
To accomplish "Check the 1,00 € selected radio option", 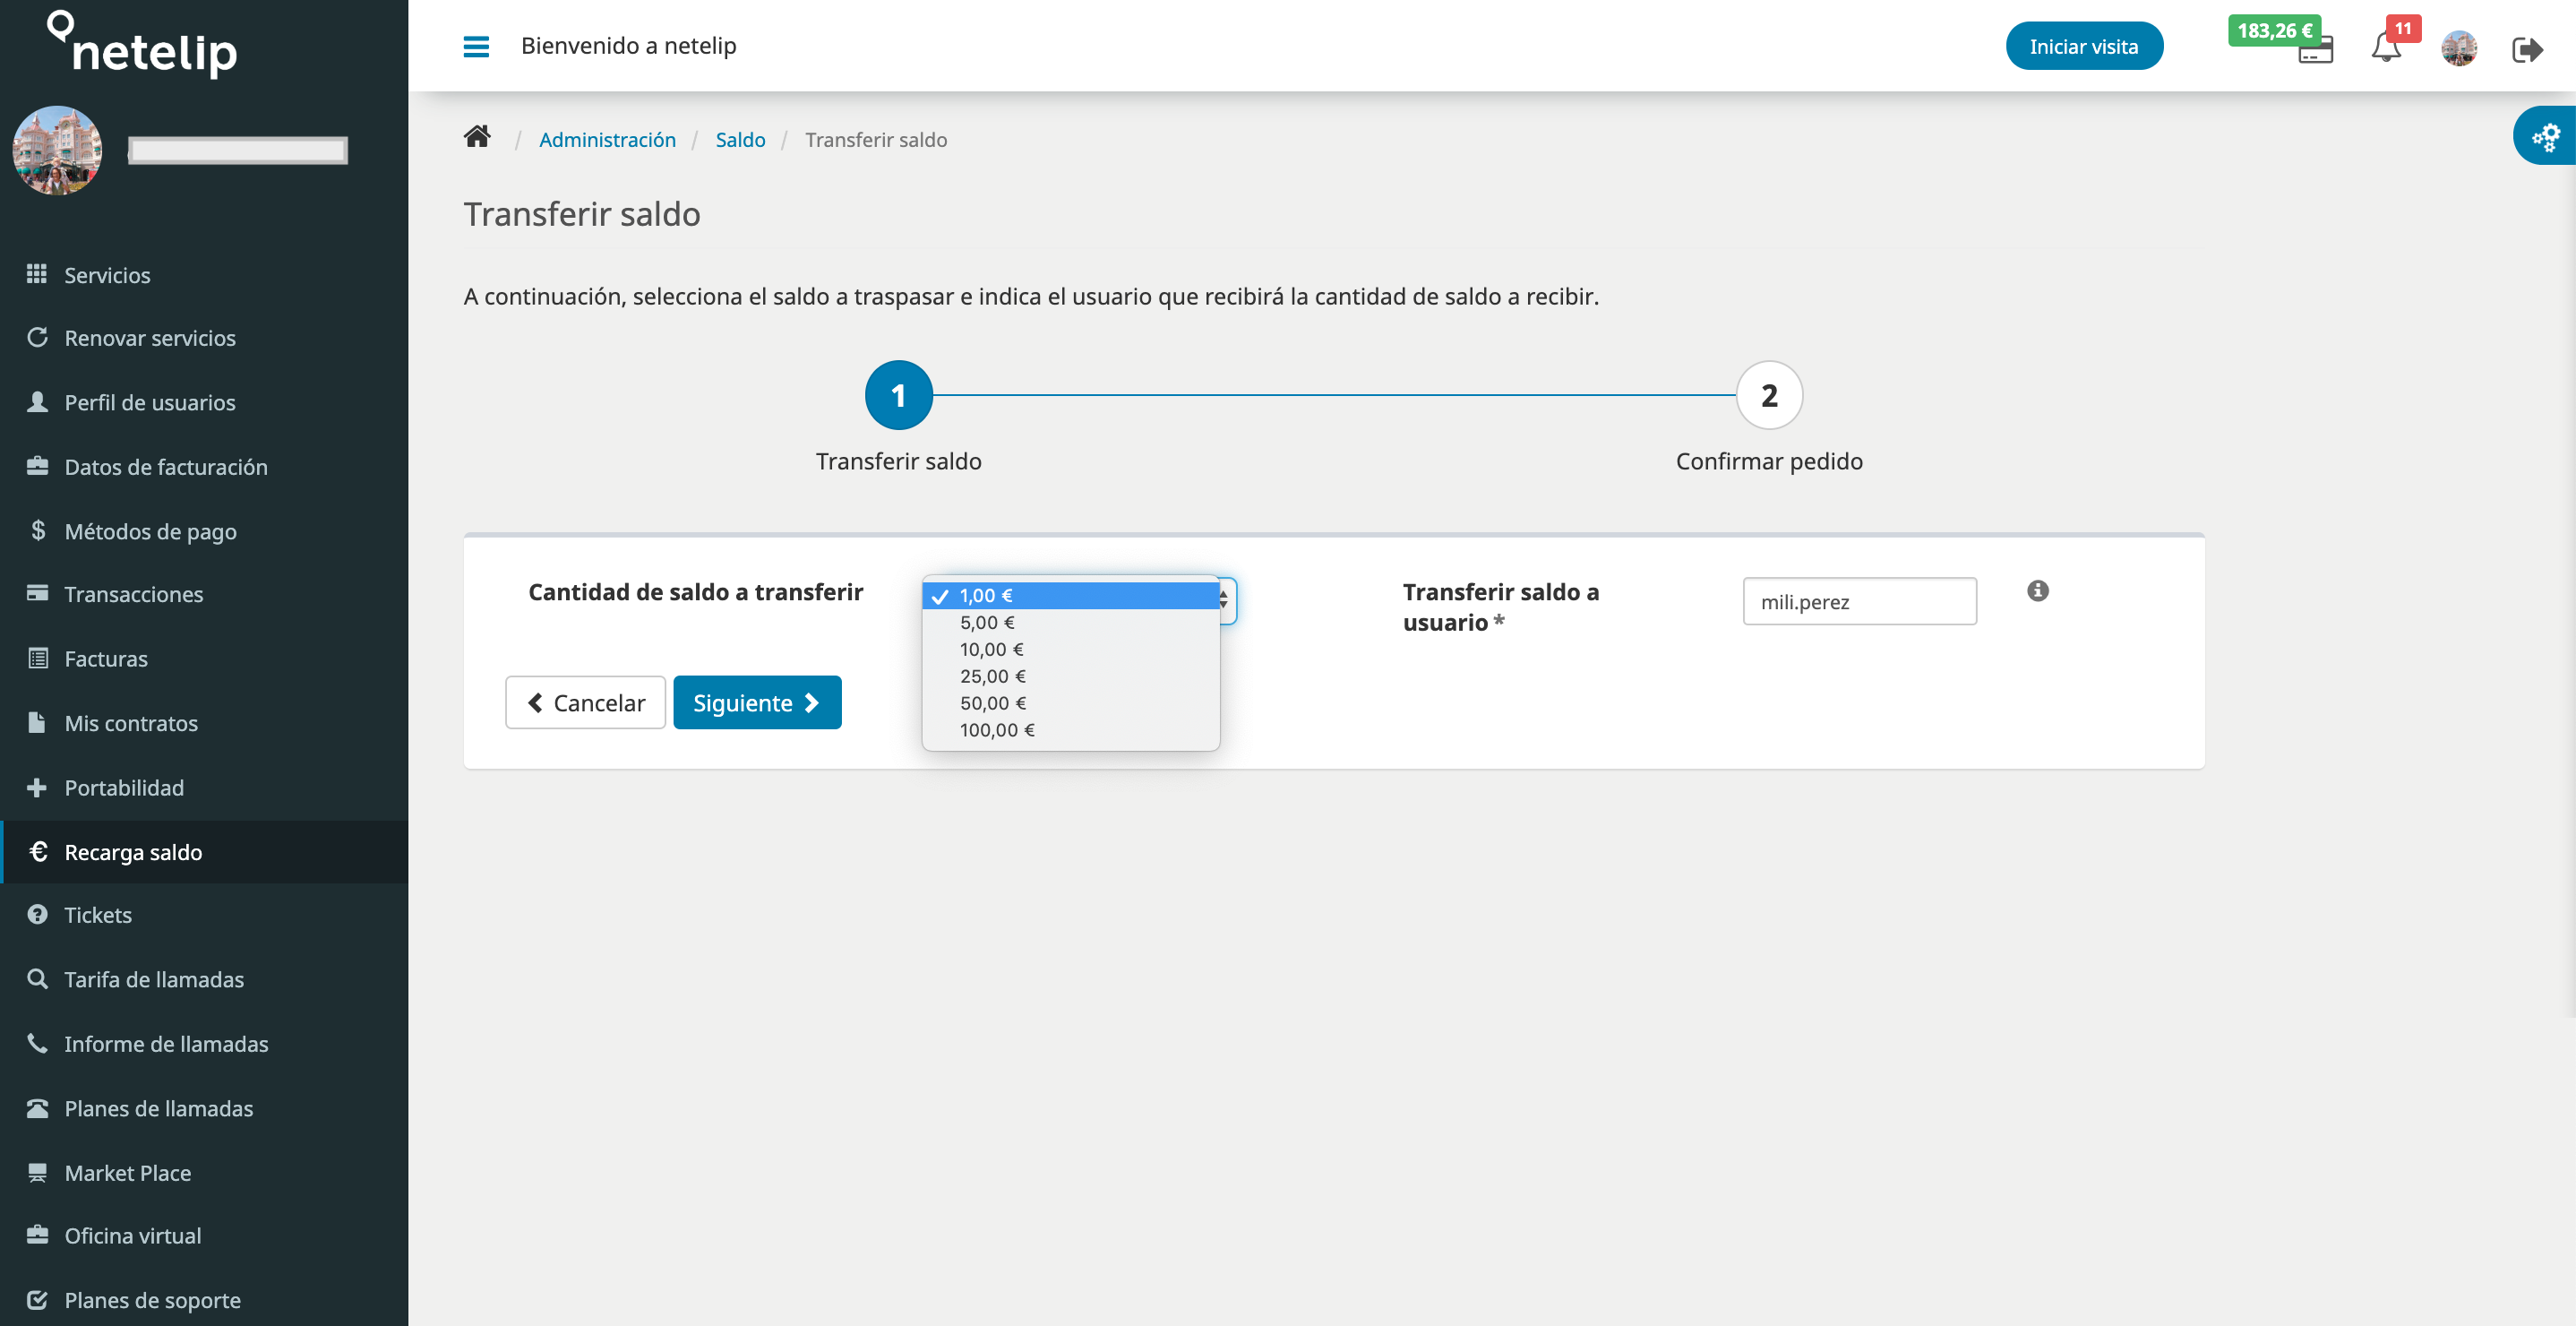I will point(1071,594).
